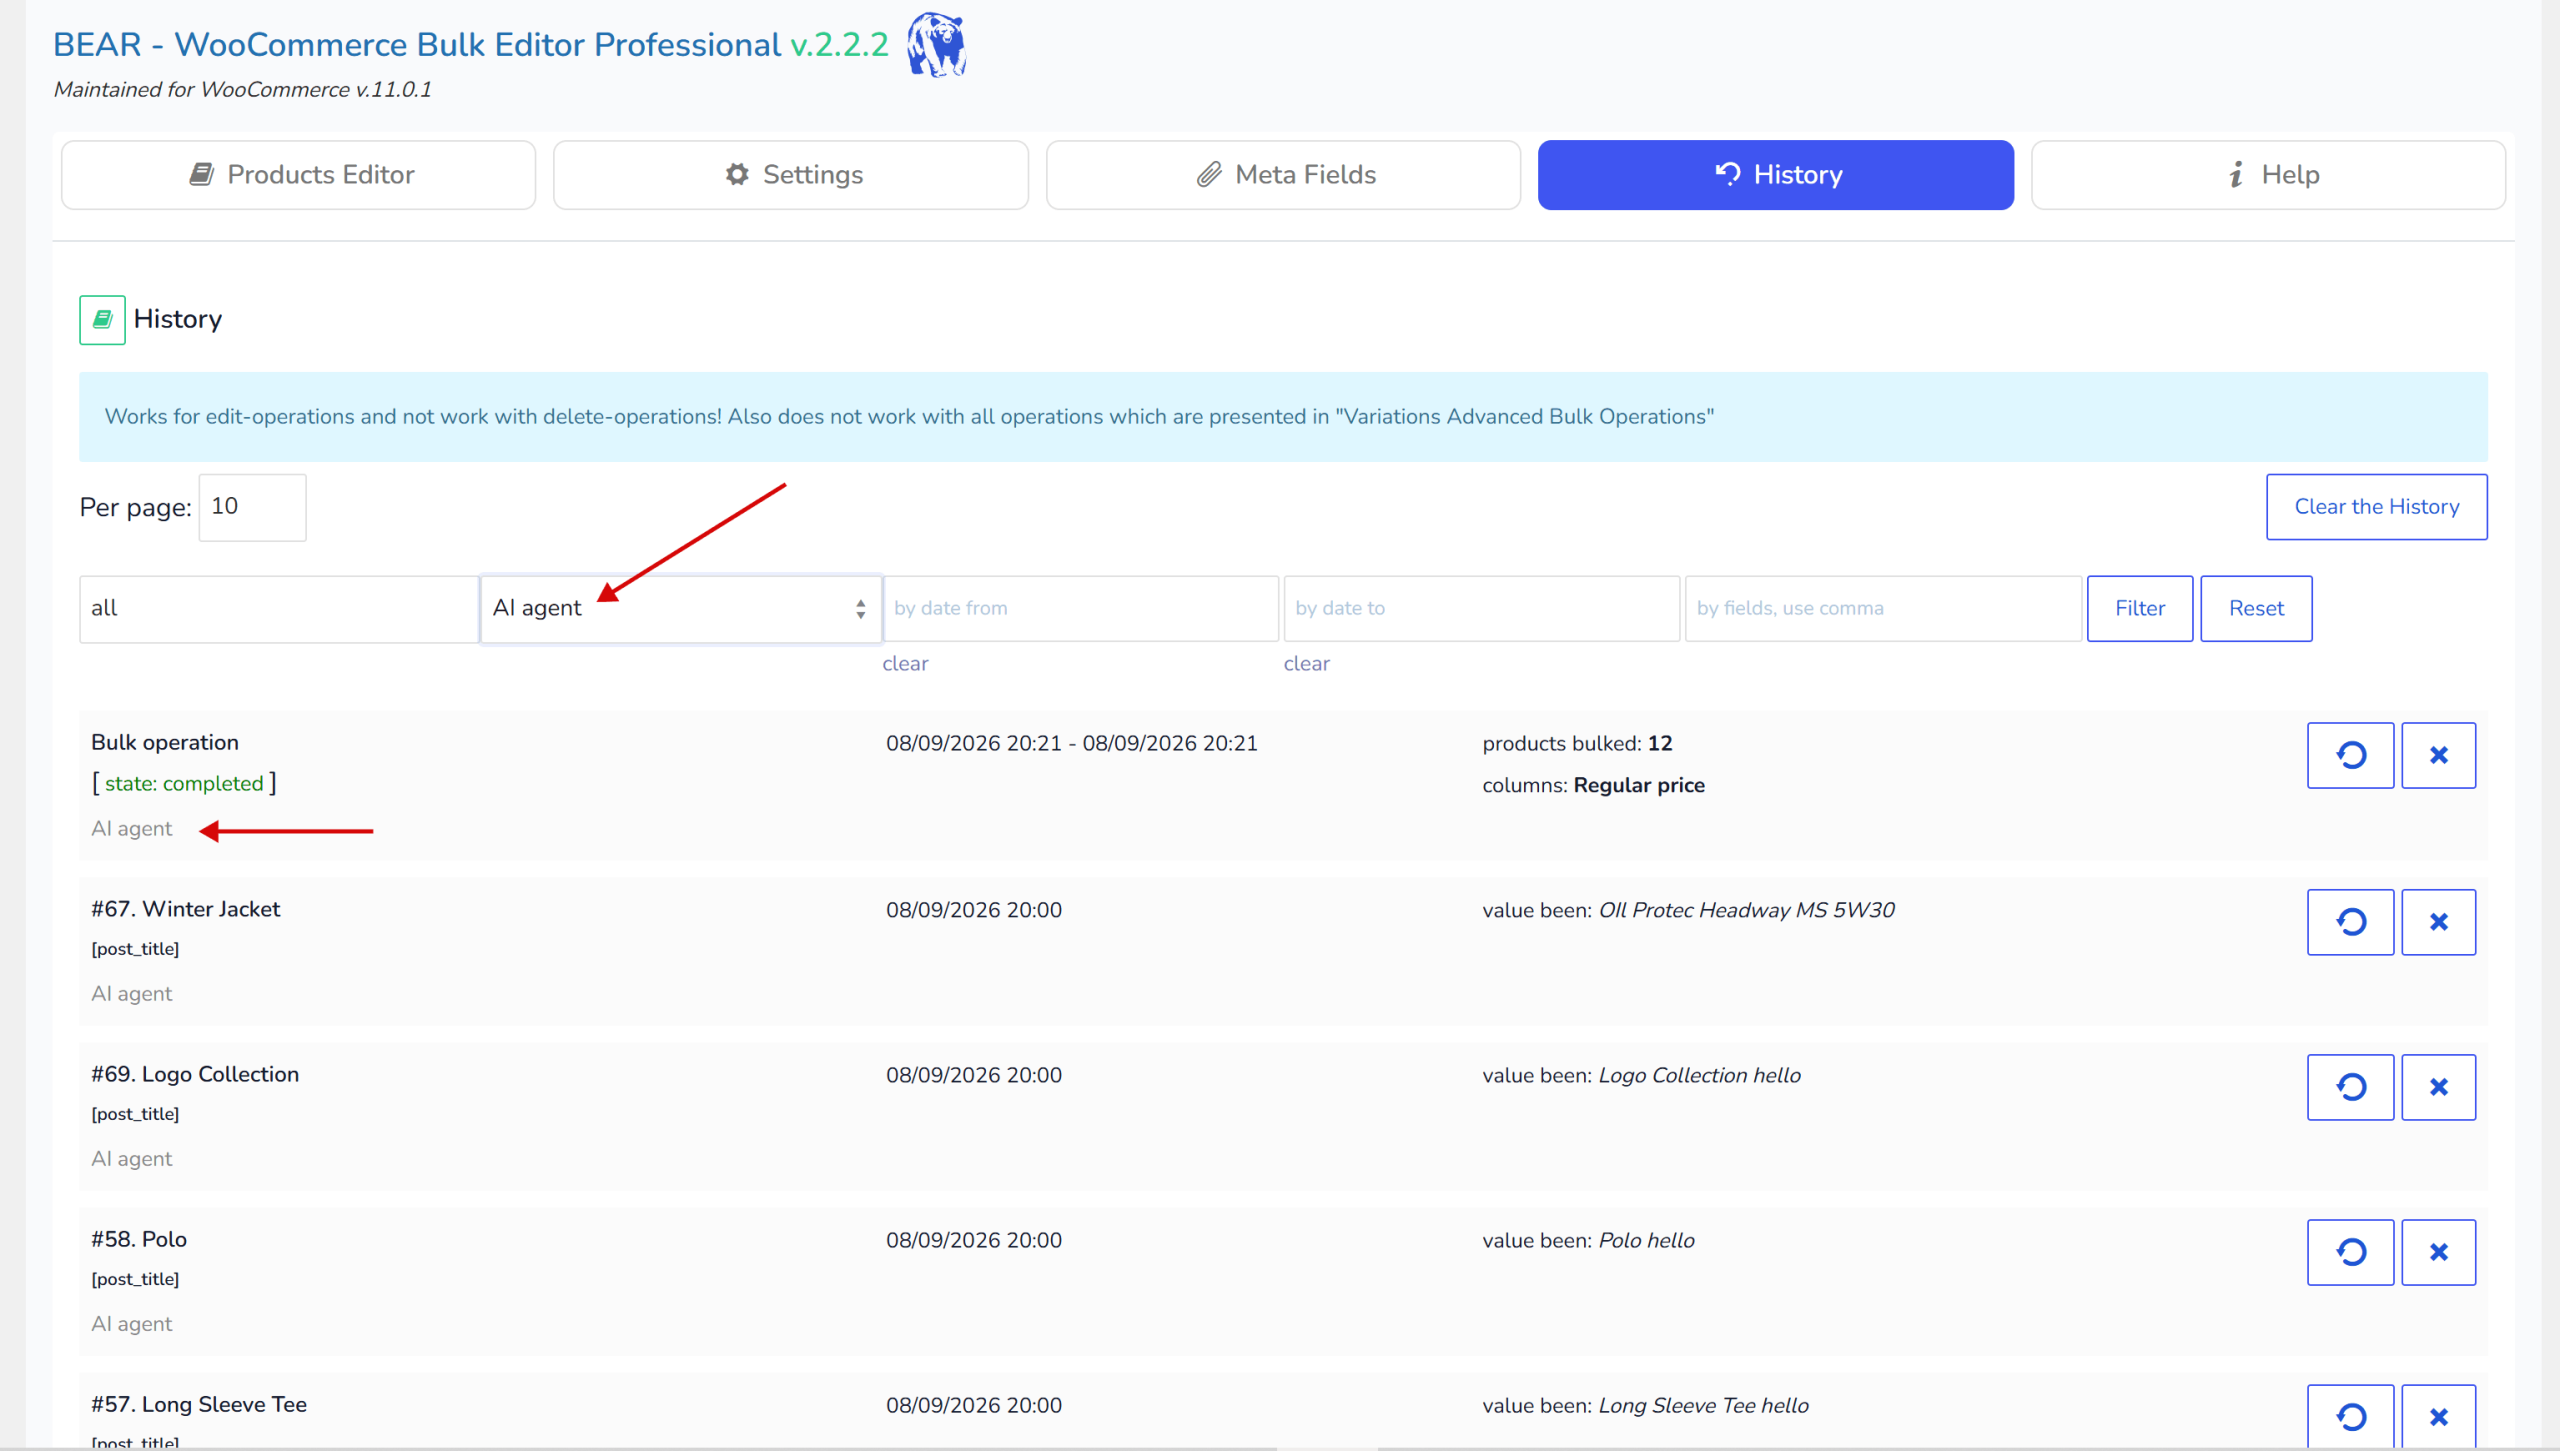
Task: Open the 'all' operation type dropdown
Action: (x=279, y=608)
